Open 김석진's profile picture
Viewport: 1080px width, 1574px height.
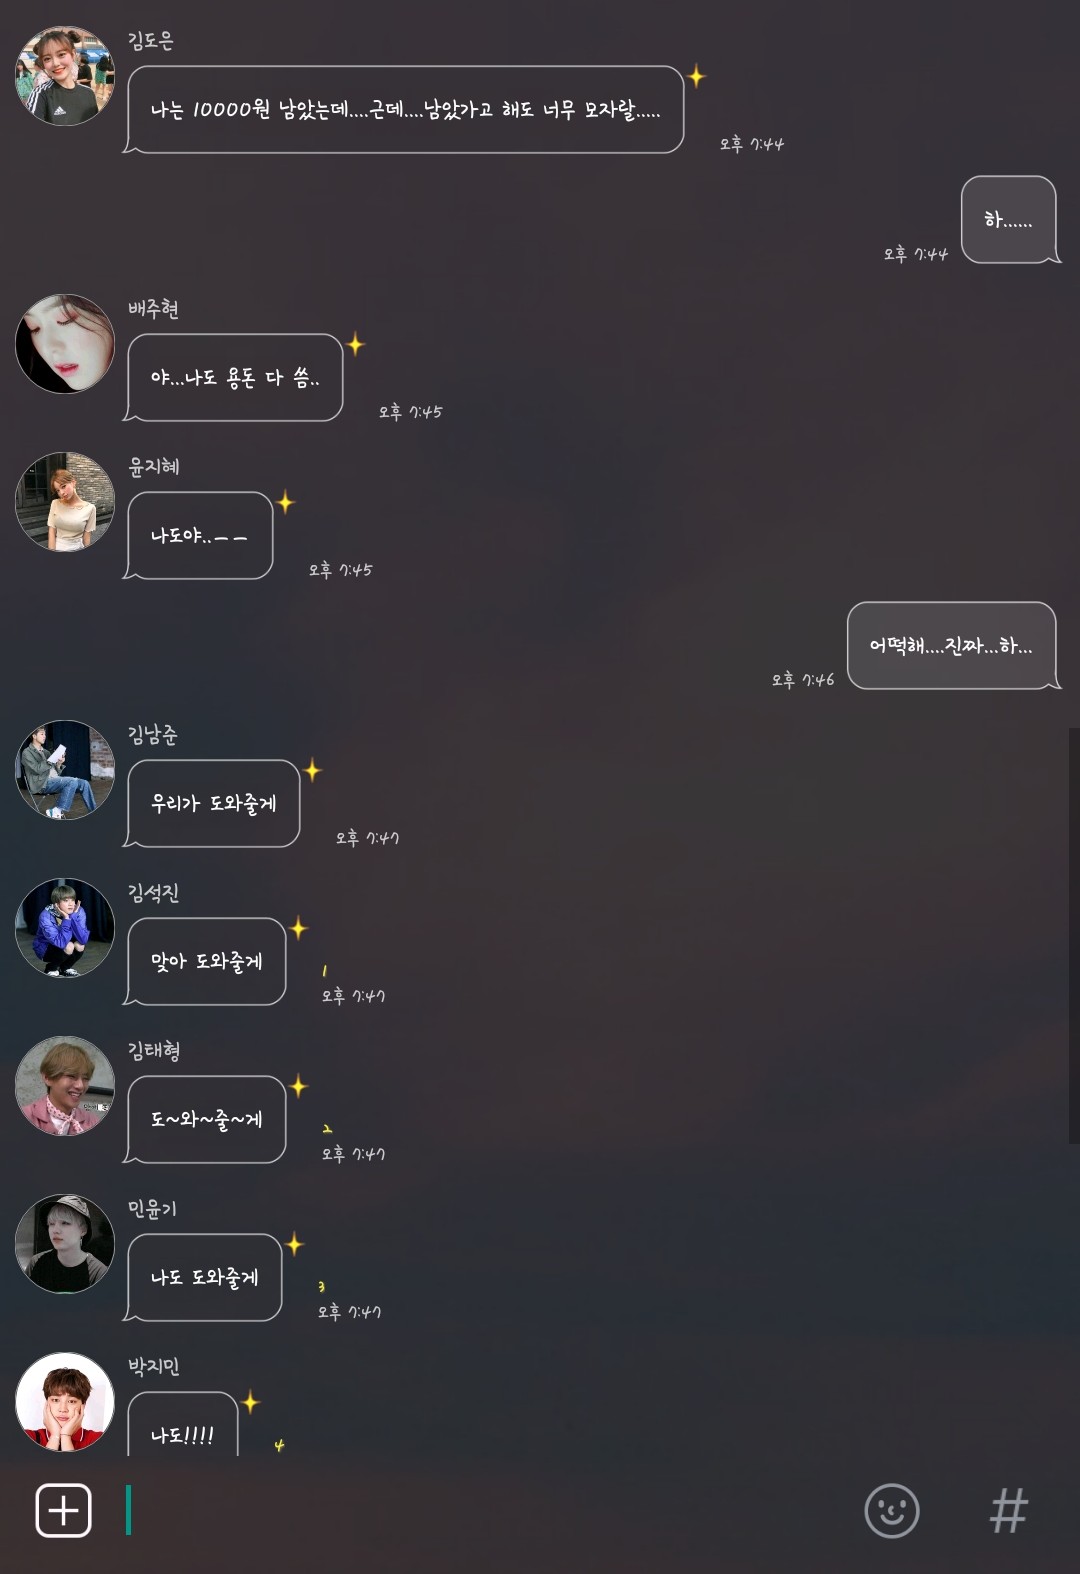click(65, 928)
